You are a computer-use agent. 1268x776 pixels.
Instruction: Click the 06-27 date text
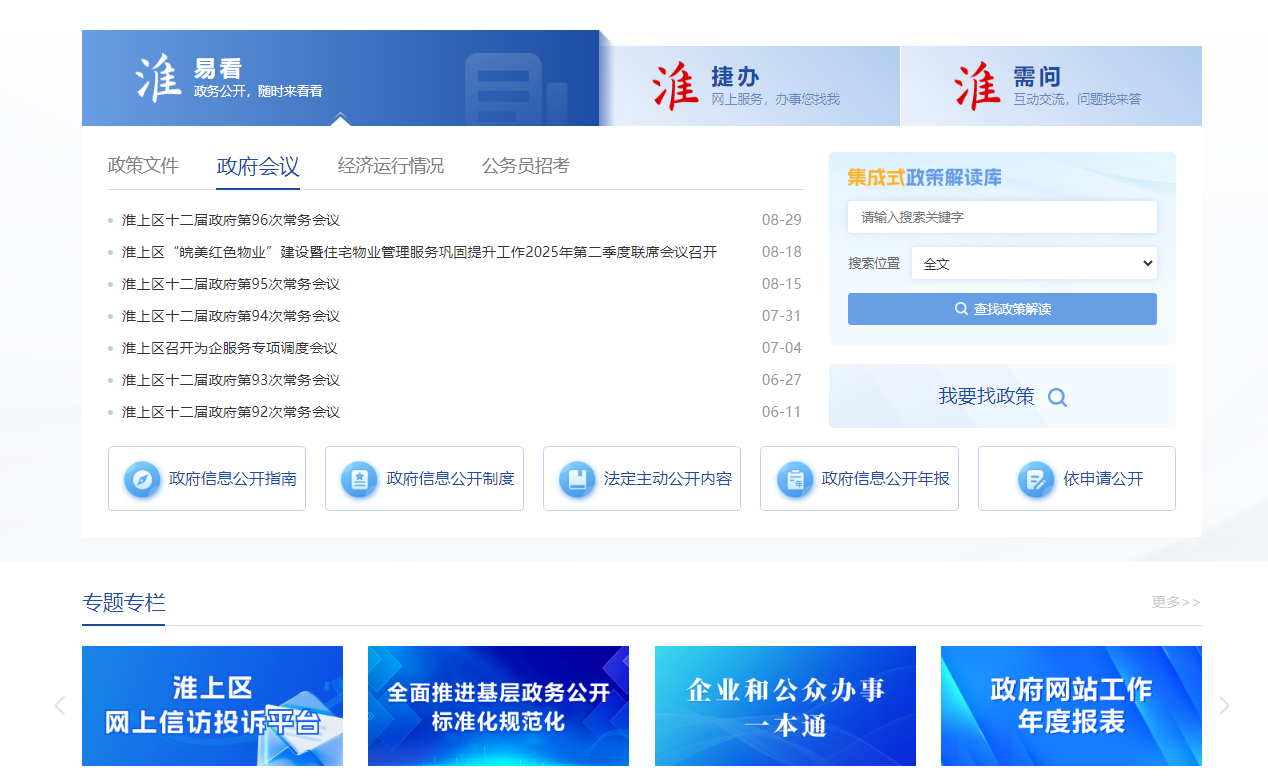tap(782, 380)
